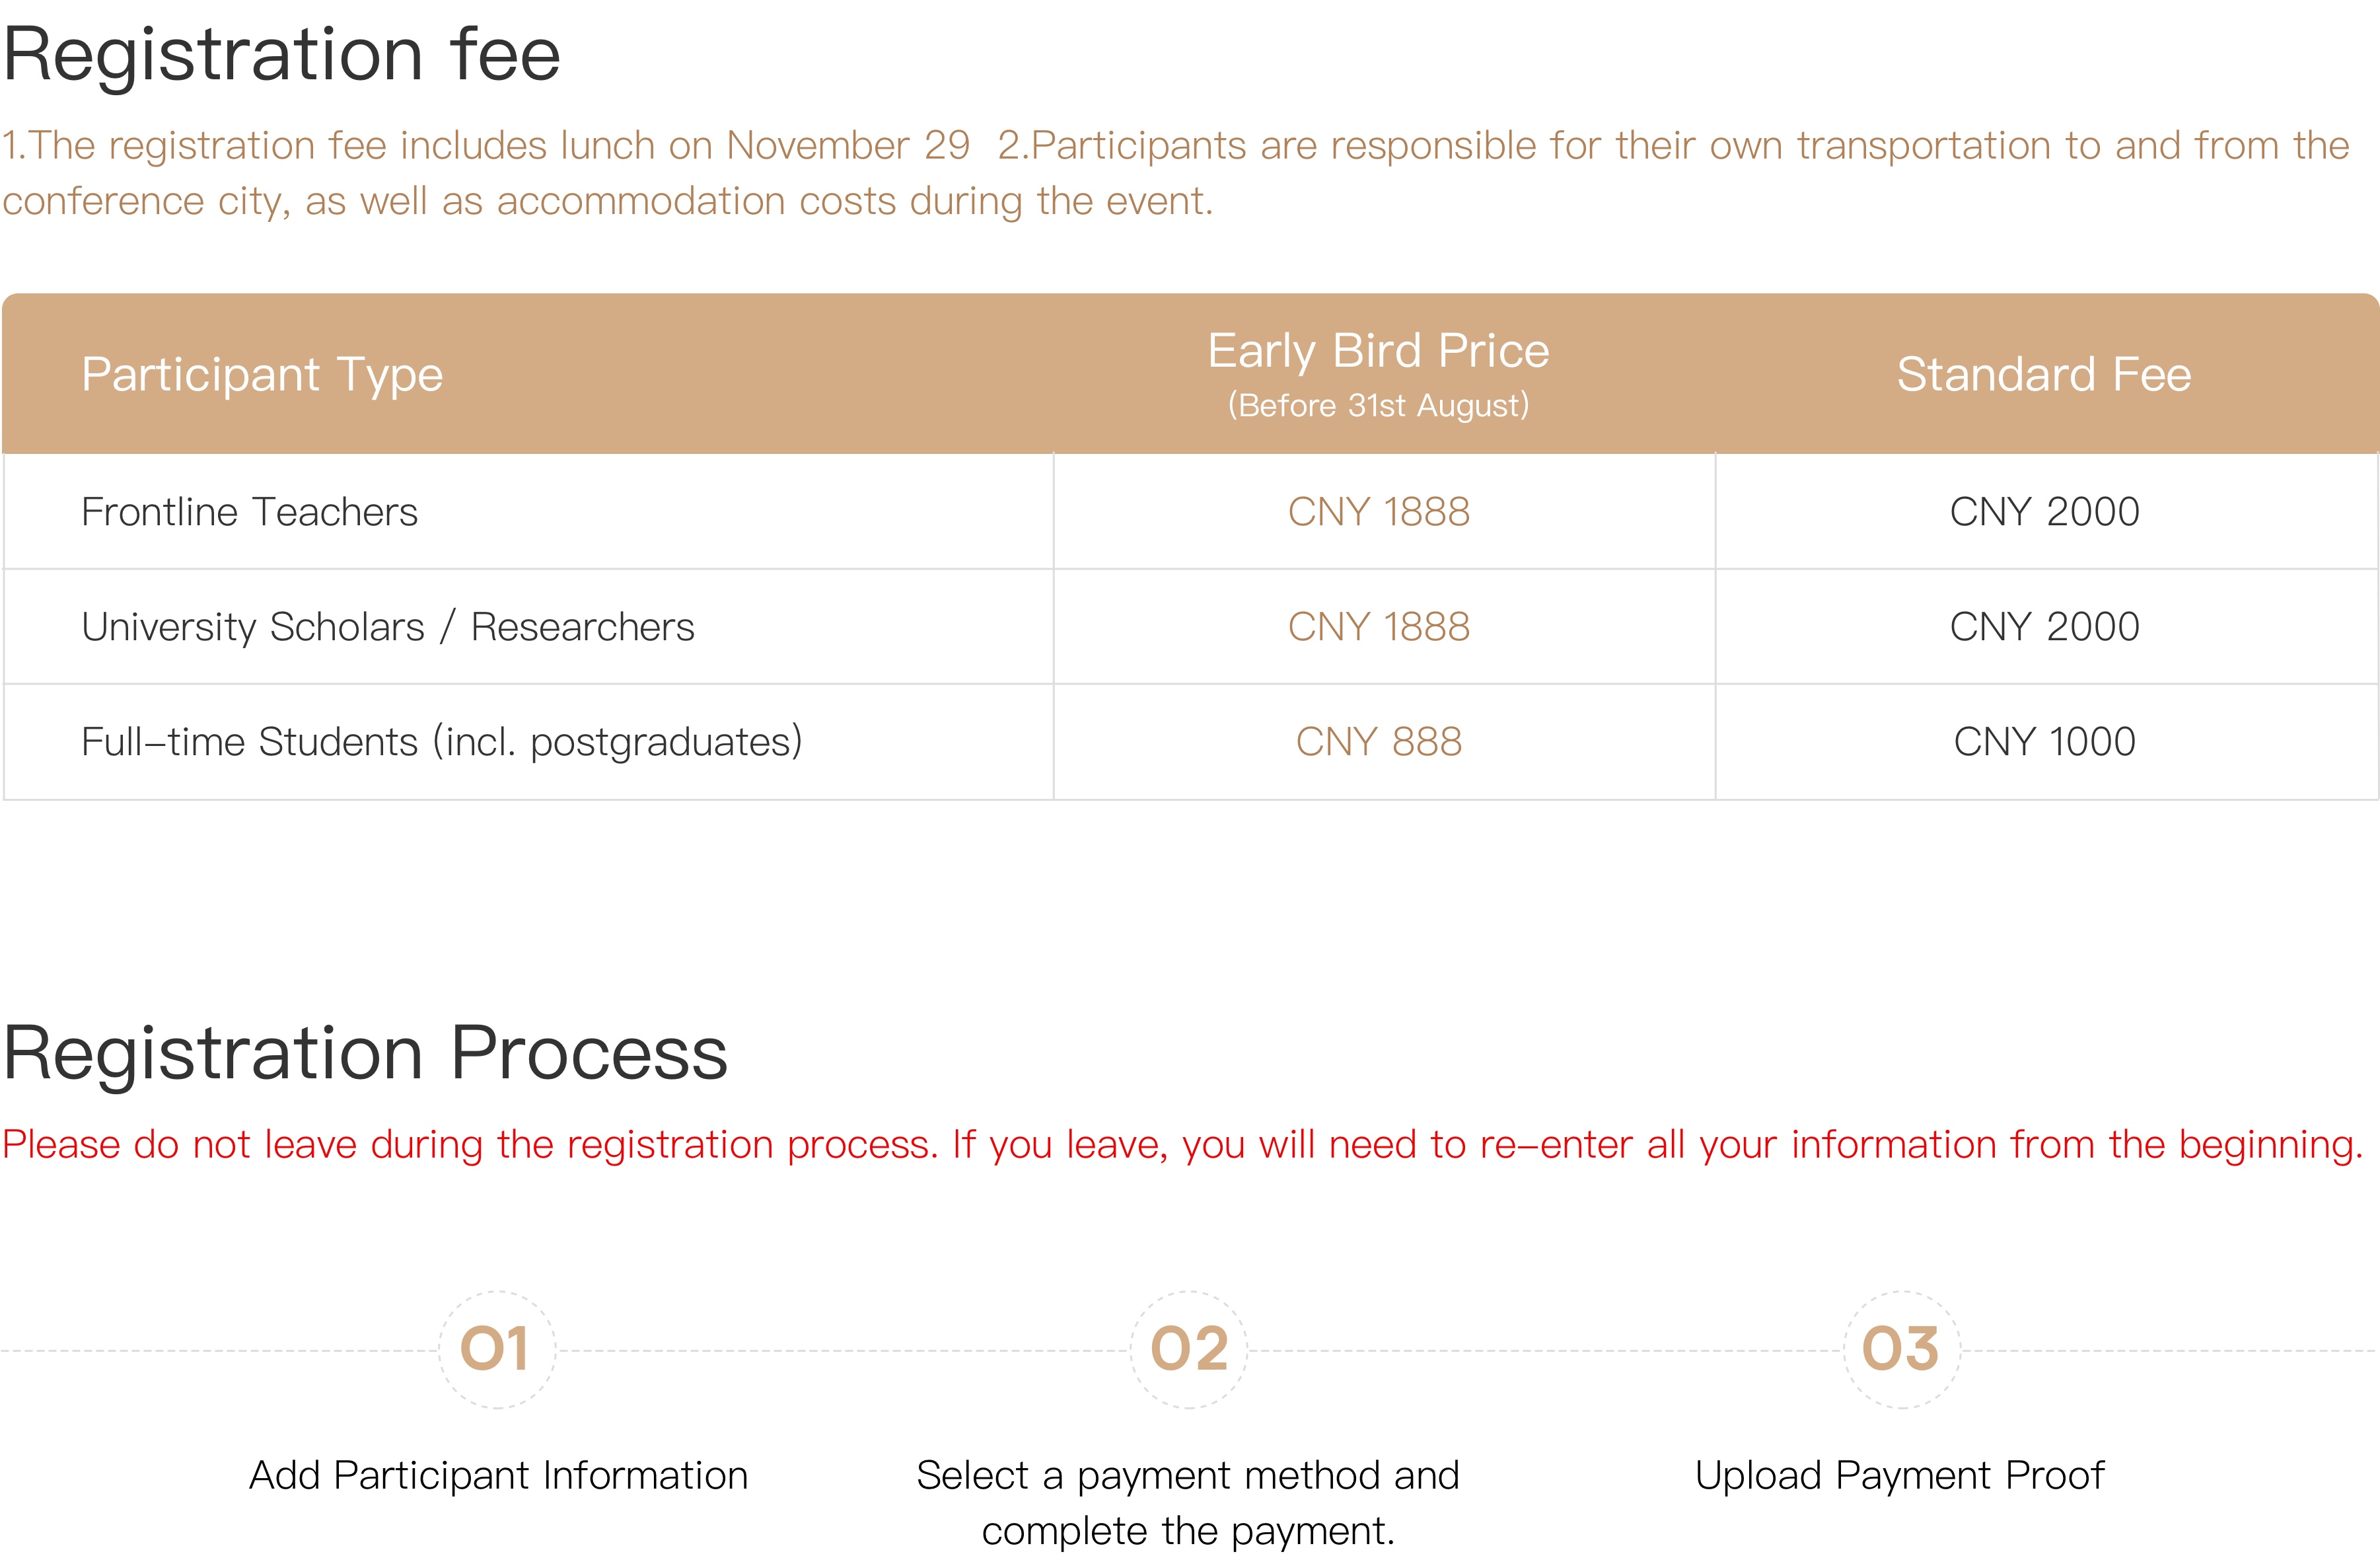Click the Registration fee heading
The width and height of the screenshot is (2380, 1558).
(x=281, y=55)
